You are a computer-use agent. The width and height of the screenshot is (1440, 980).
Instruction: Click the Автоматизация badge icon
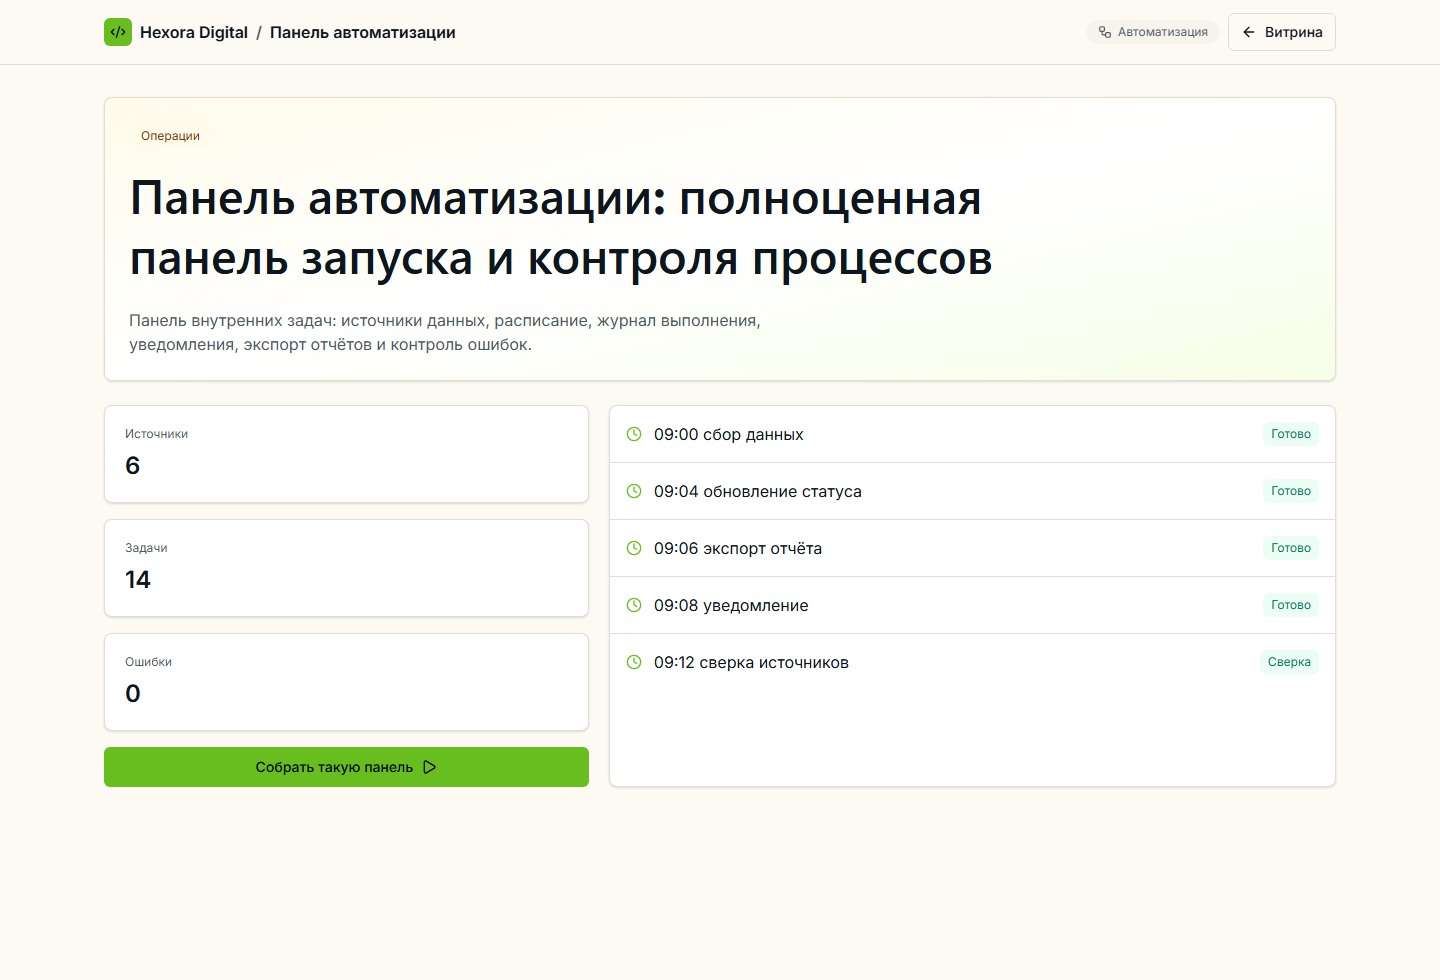click(x=1105, y=32)
